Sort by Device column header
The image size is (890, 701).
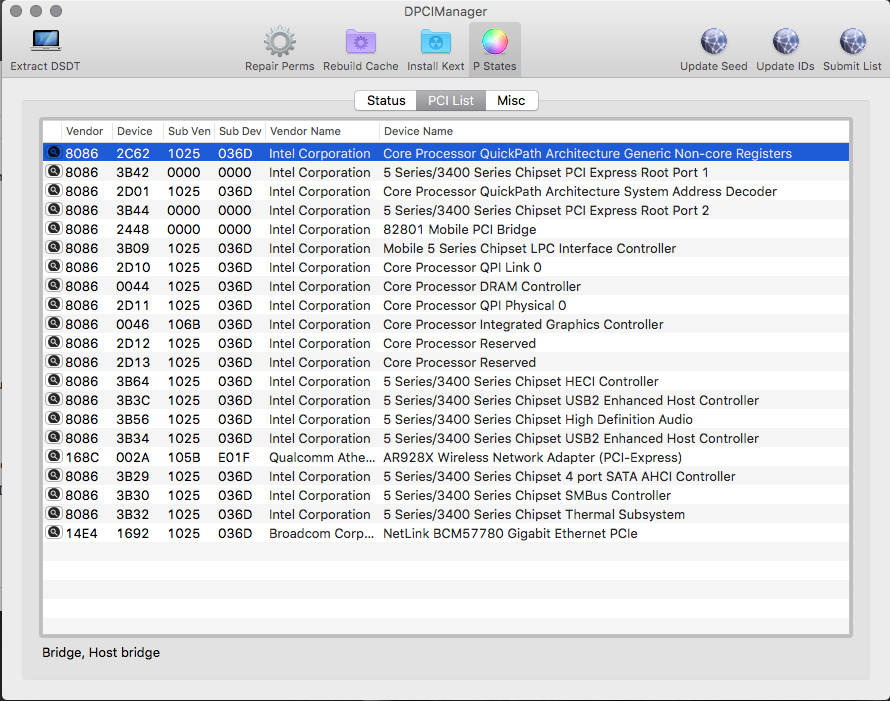point(137,131)
